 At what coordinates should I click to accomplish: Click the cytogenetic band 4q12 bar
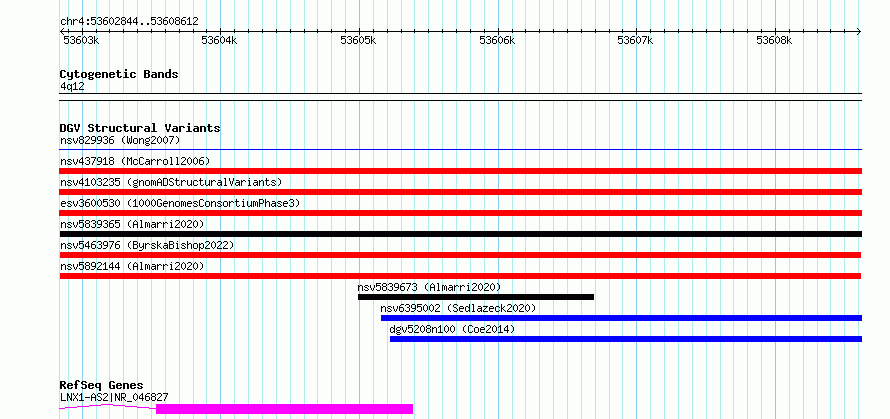461,97
